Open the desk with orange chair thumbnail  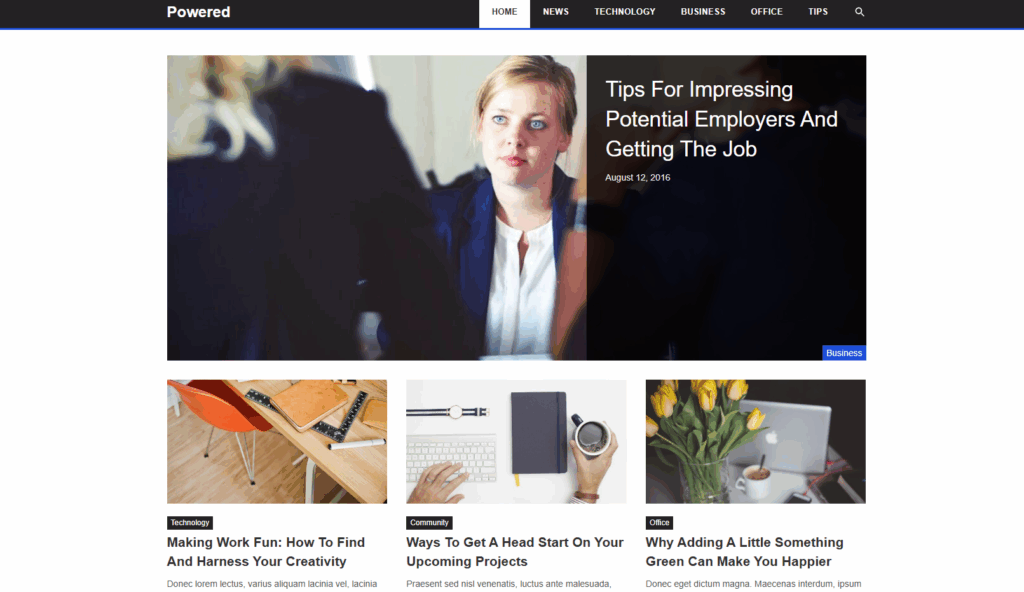point(277,442)
